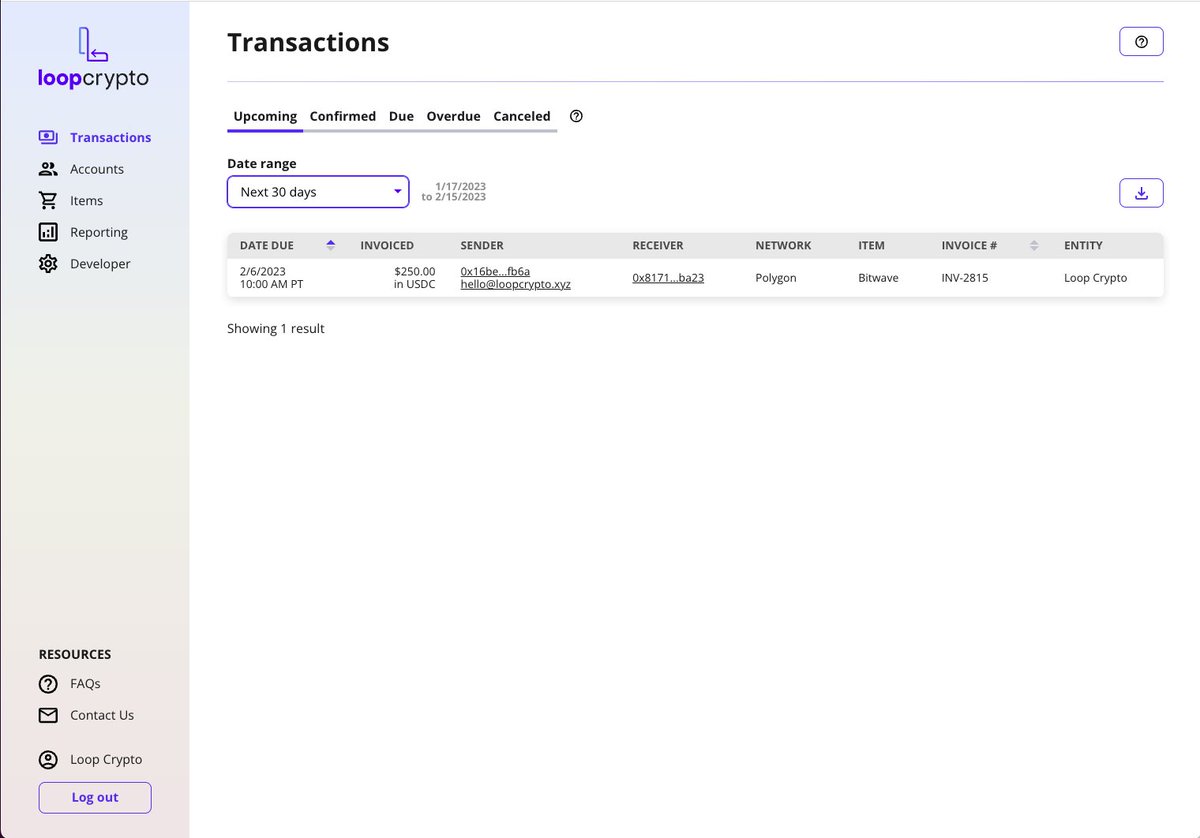1200x838 pixels.
Task: Click the INV-2815 invoice number
Action: pyautogui.click(x=965, y=278)
